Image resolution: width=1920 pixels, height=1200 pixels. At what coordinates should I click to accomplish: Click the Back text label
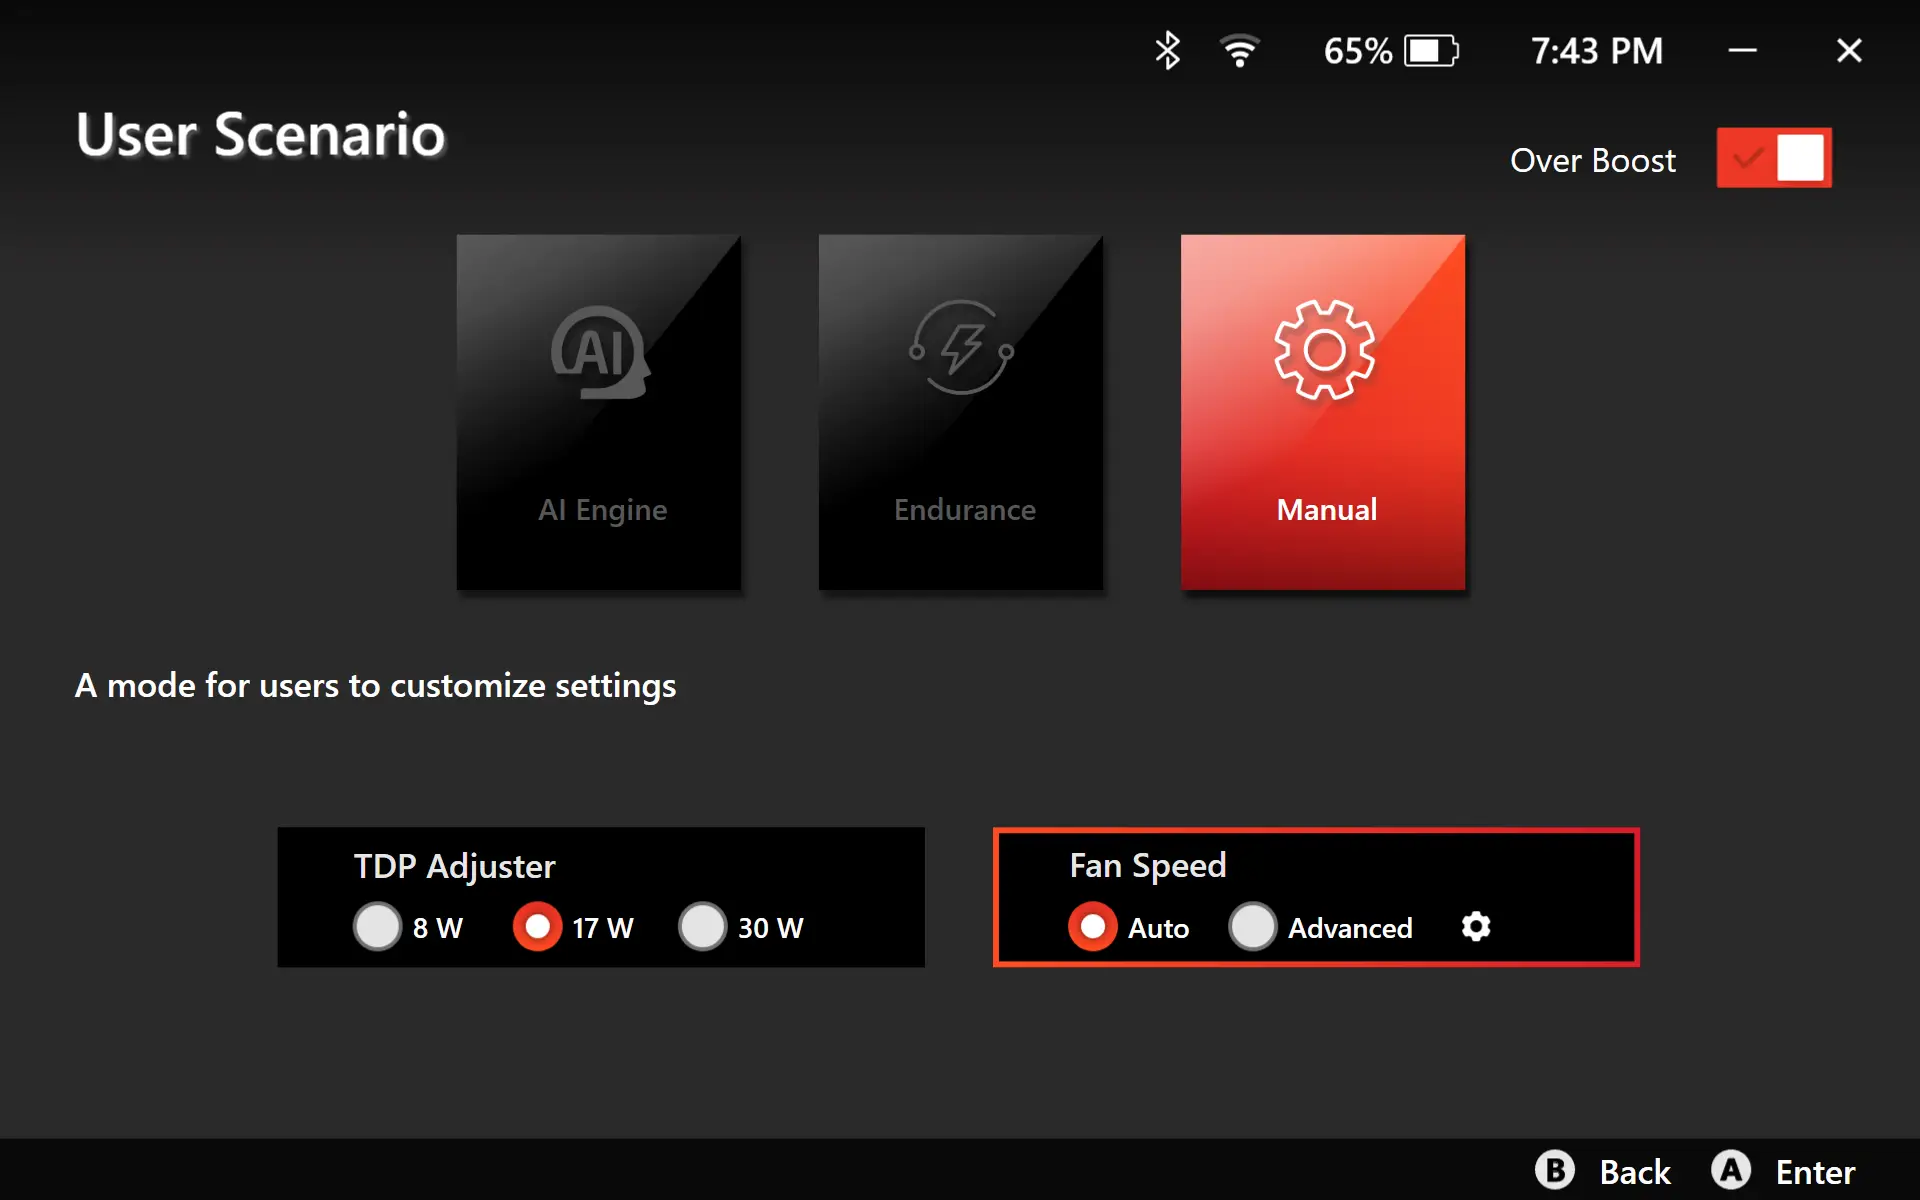coord(1634,1172)
